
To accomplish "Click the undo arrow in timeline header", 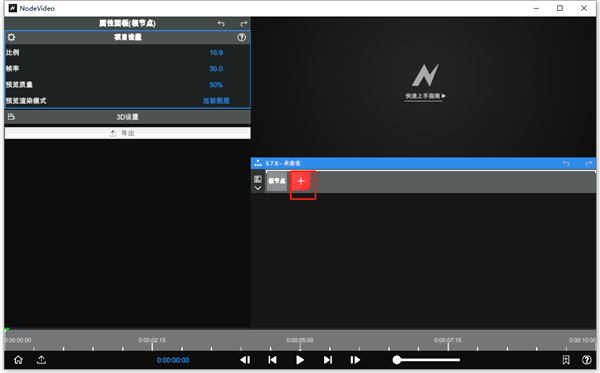I will (566, 163).
